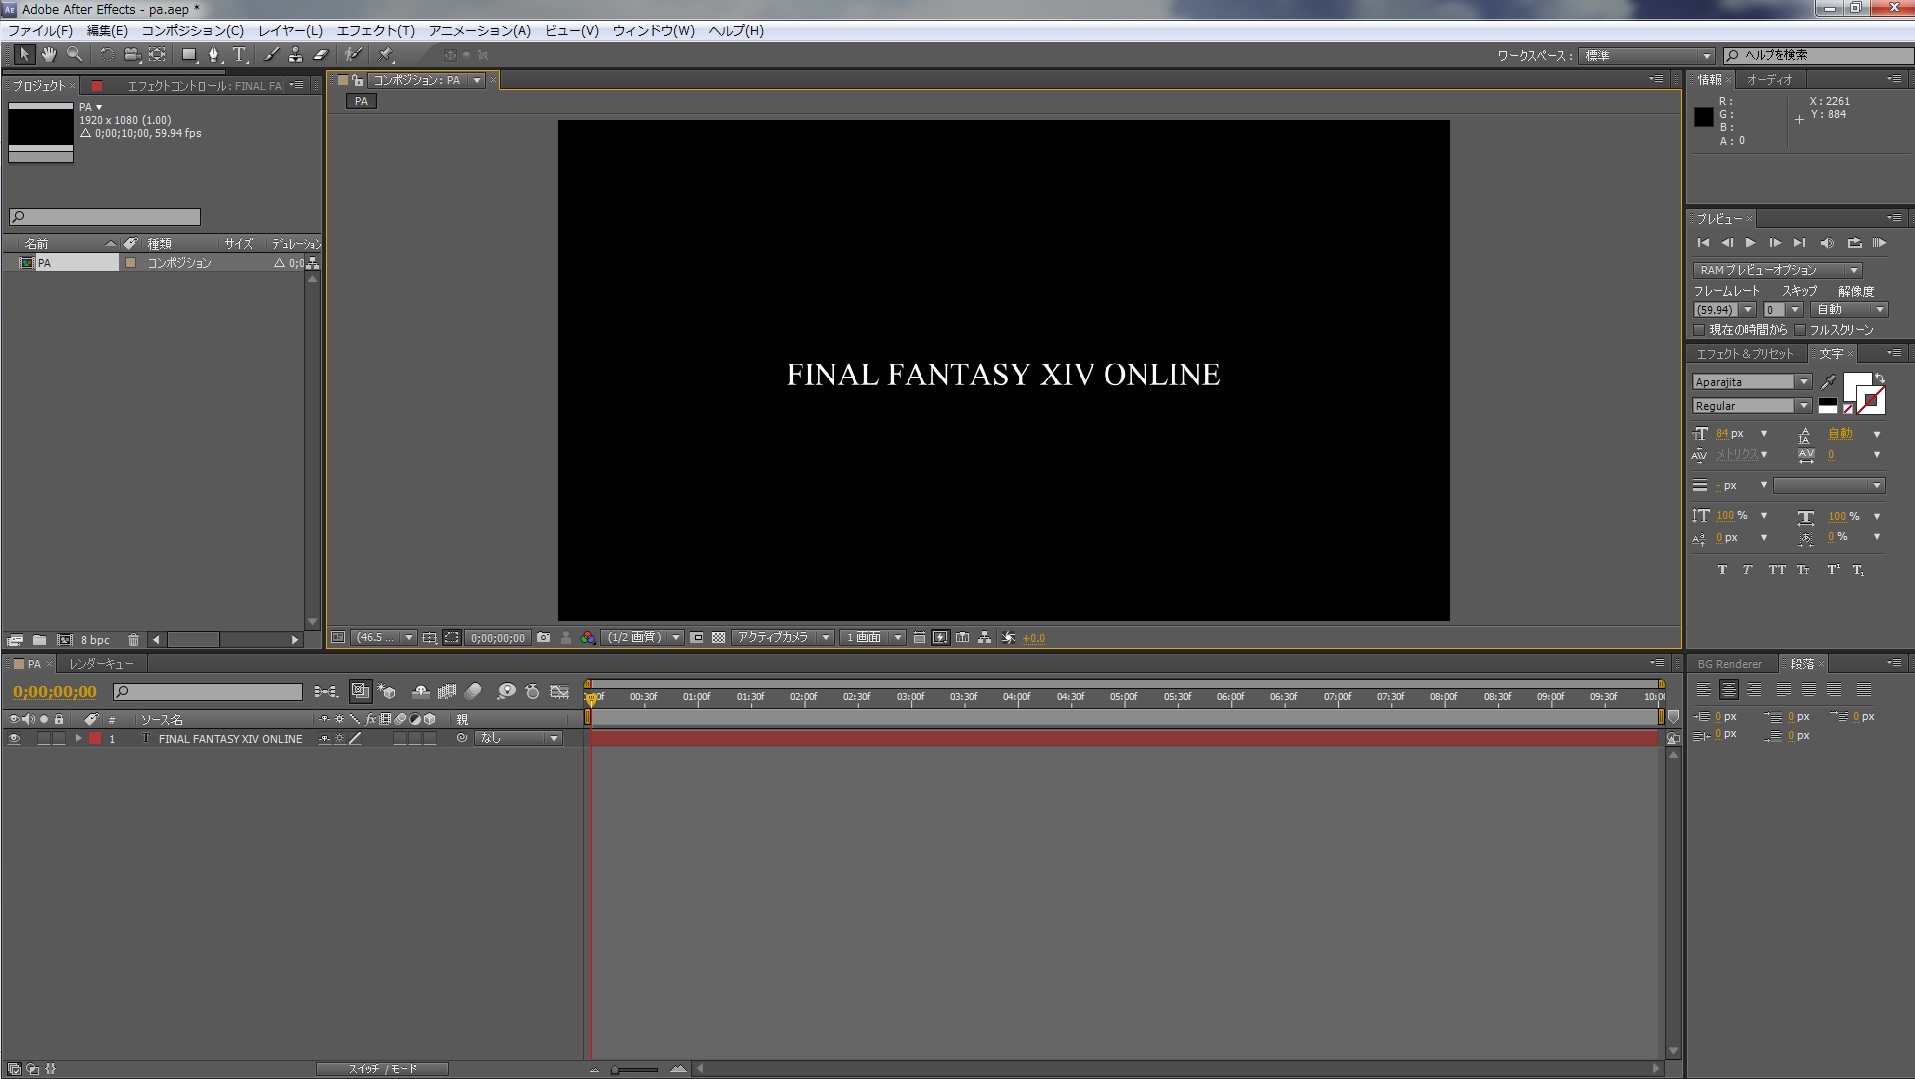Select the Zoom magnifier tool
The width and height of the screenshot is (1915, 1079).
tap(75, 55)
